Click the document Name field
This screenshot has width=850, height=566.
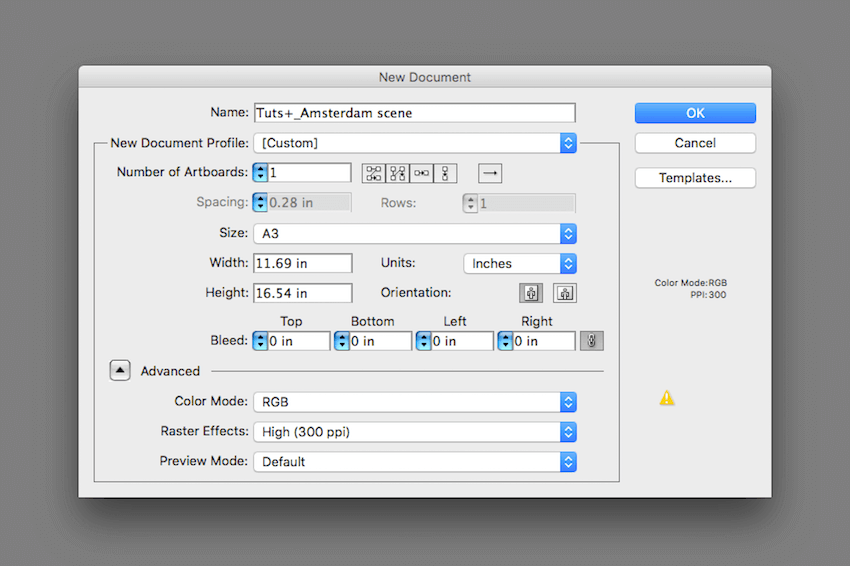tap(415, 113)
